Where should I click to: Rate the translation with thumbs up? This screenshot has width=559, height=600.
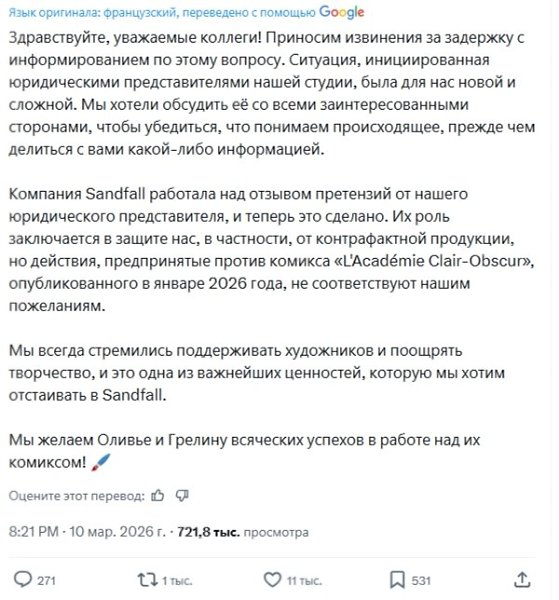pyautogui.click(x=158, y=496)
